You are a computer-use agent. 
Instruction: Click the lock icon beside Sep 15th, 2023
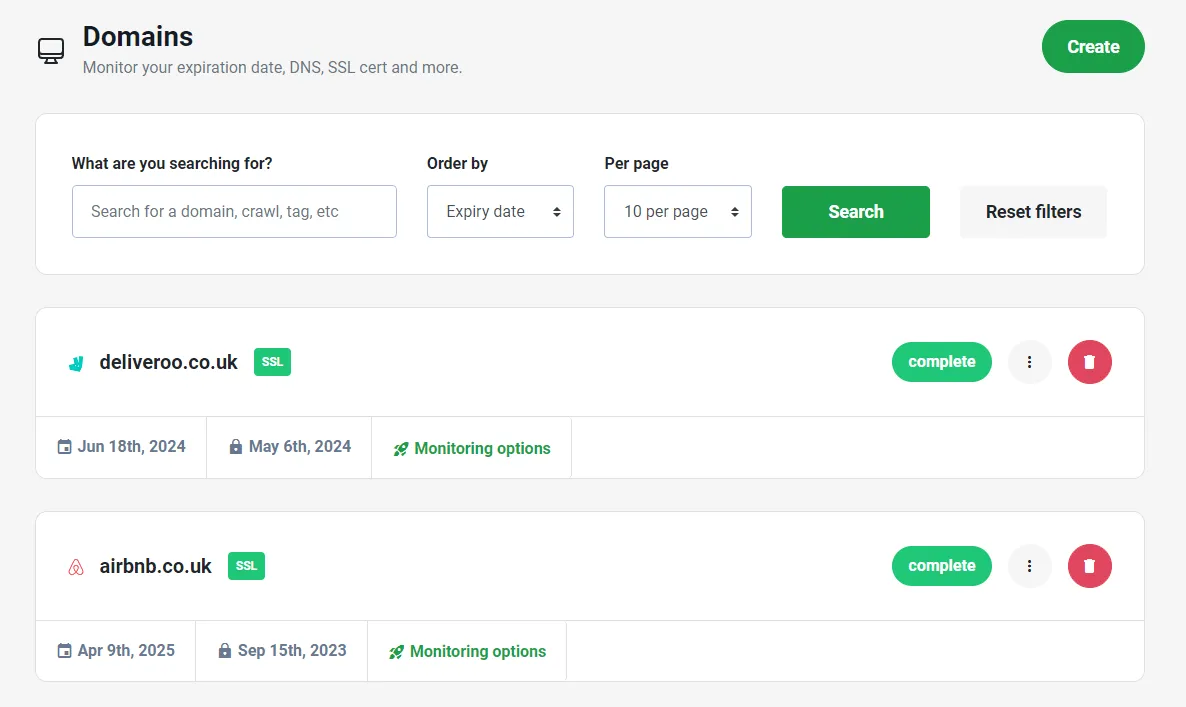(x=225, y=650)
